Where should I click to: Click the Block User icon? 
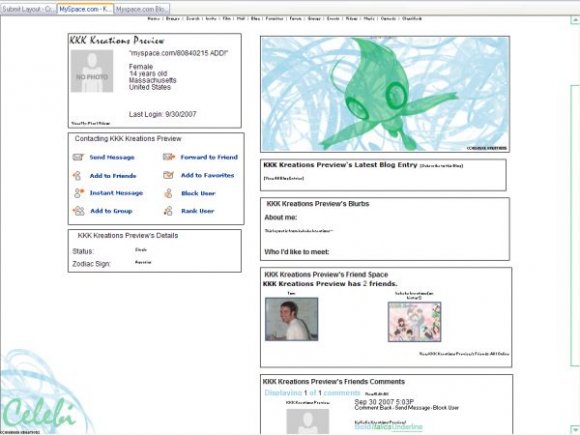click(168, 193)
